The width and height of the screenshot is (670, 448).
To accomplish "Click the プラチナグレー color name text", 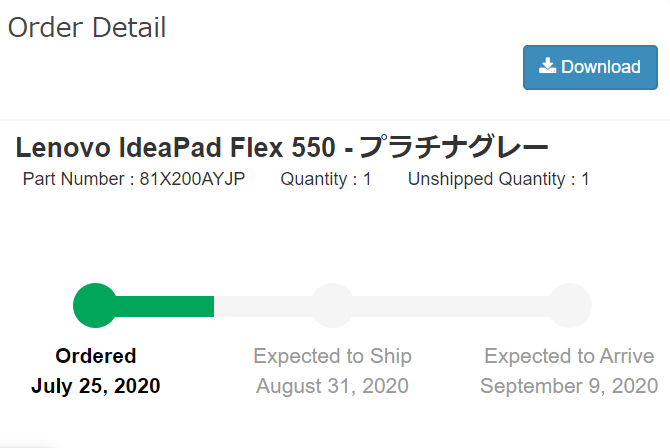I will click(454, 147).
